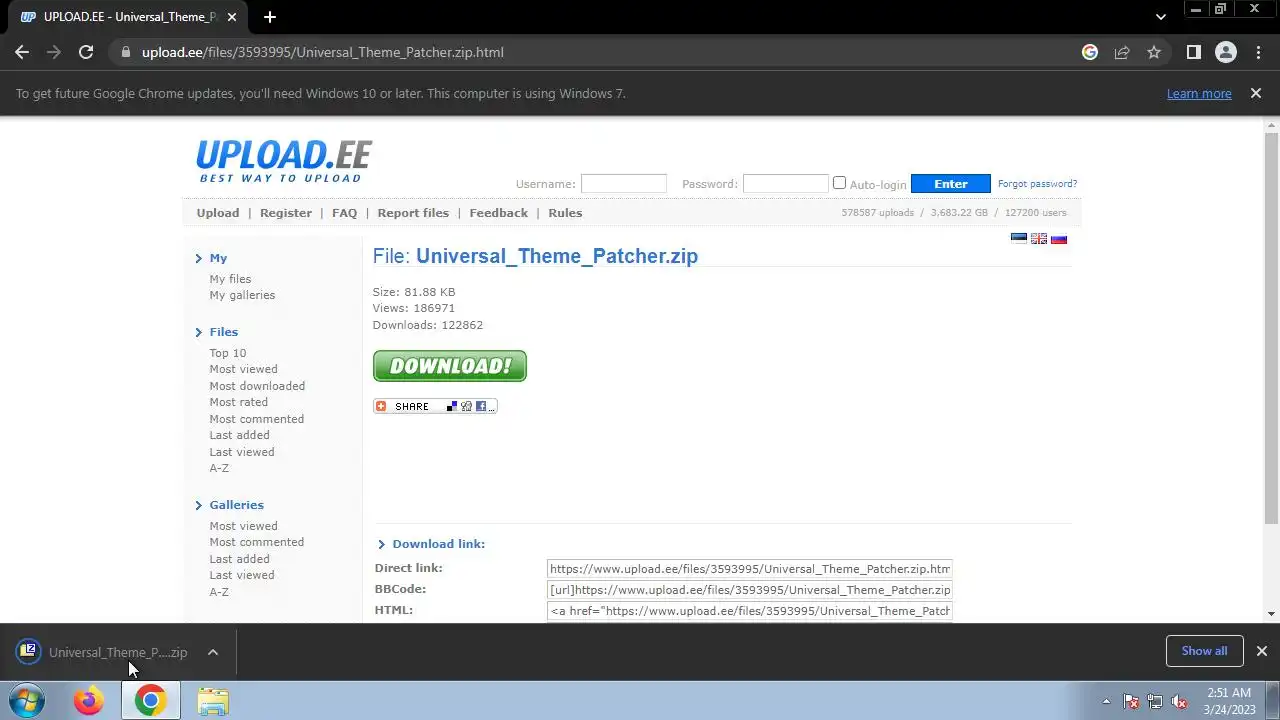Screen dimensions: 1280x720
Task: Click the UPLOAD.EE logo
Action: pyautogui.click(x=283, y=161)
